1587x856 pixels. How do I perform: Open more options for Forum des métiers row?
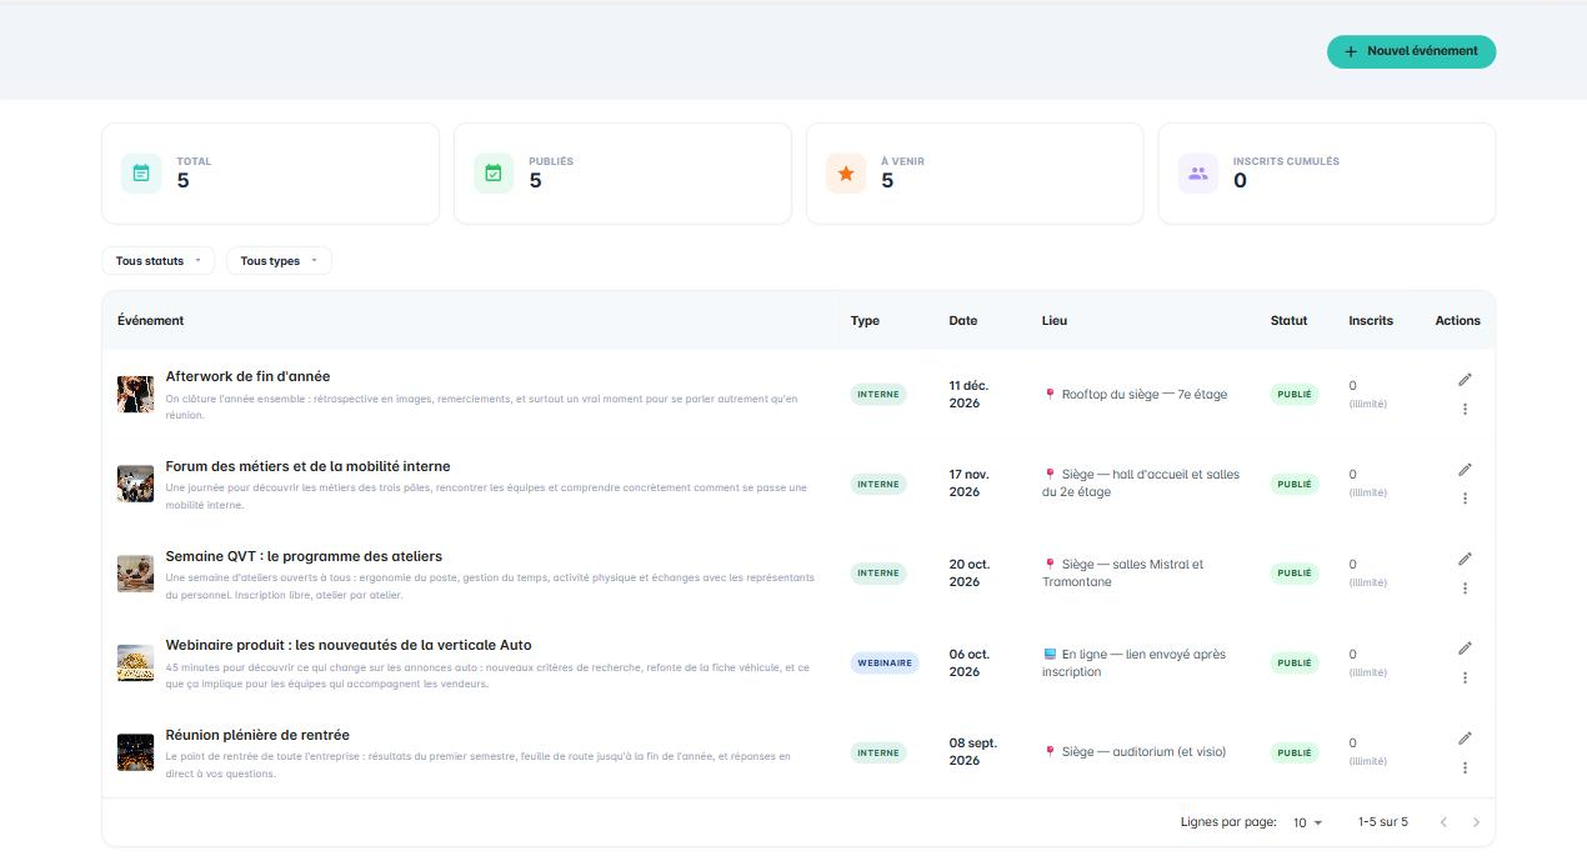click(x=1465, y=498)
